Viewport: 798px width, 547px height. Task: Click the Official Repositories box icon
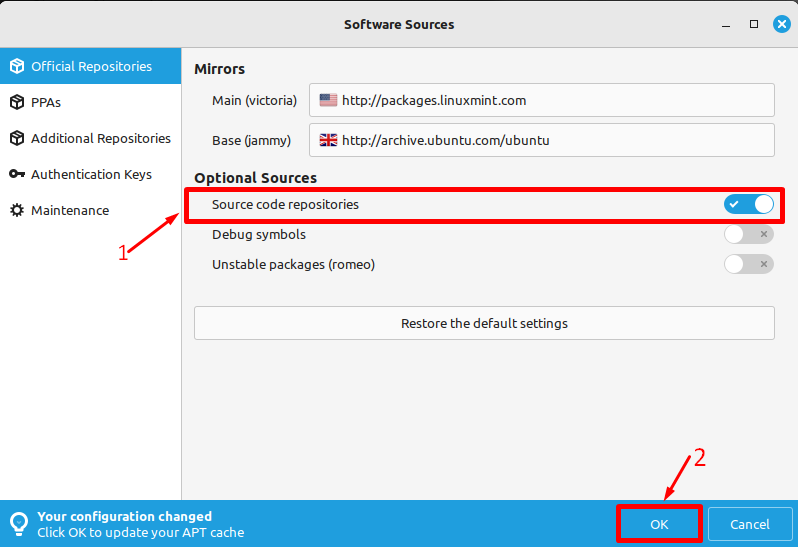(16, 66)
